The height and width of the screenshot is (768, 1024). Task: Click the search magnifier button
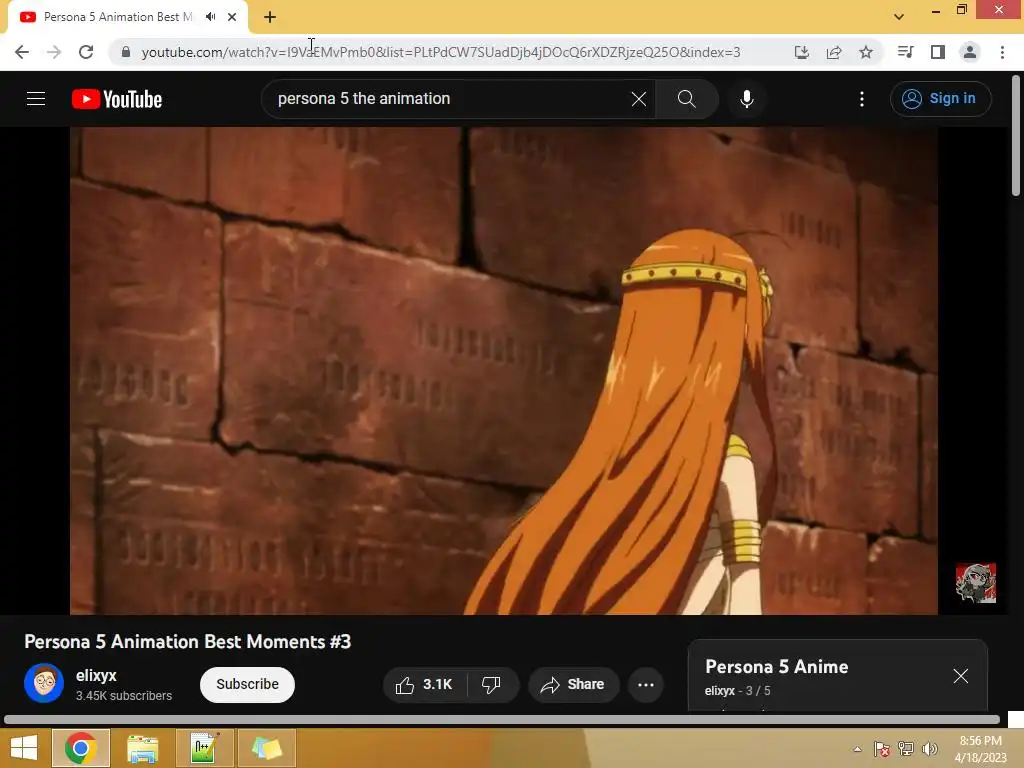(686, 99)
